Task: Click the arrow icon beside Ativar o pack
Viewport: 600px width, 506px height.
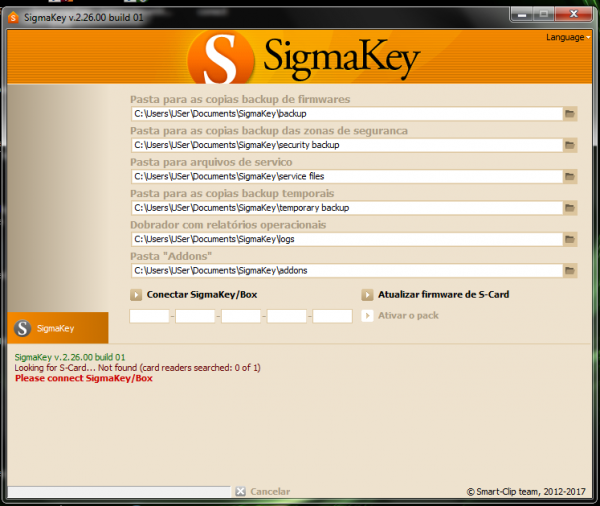Action: click(367, 316)
